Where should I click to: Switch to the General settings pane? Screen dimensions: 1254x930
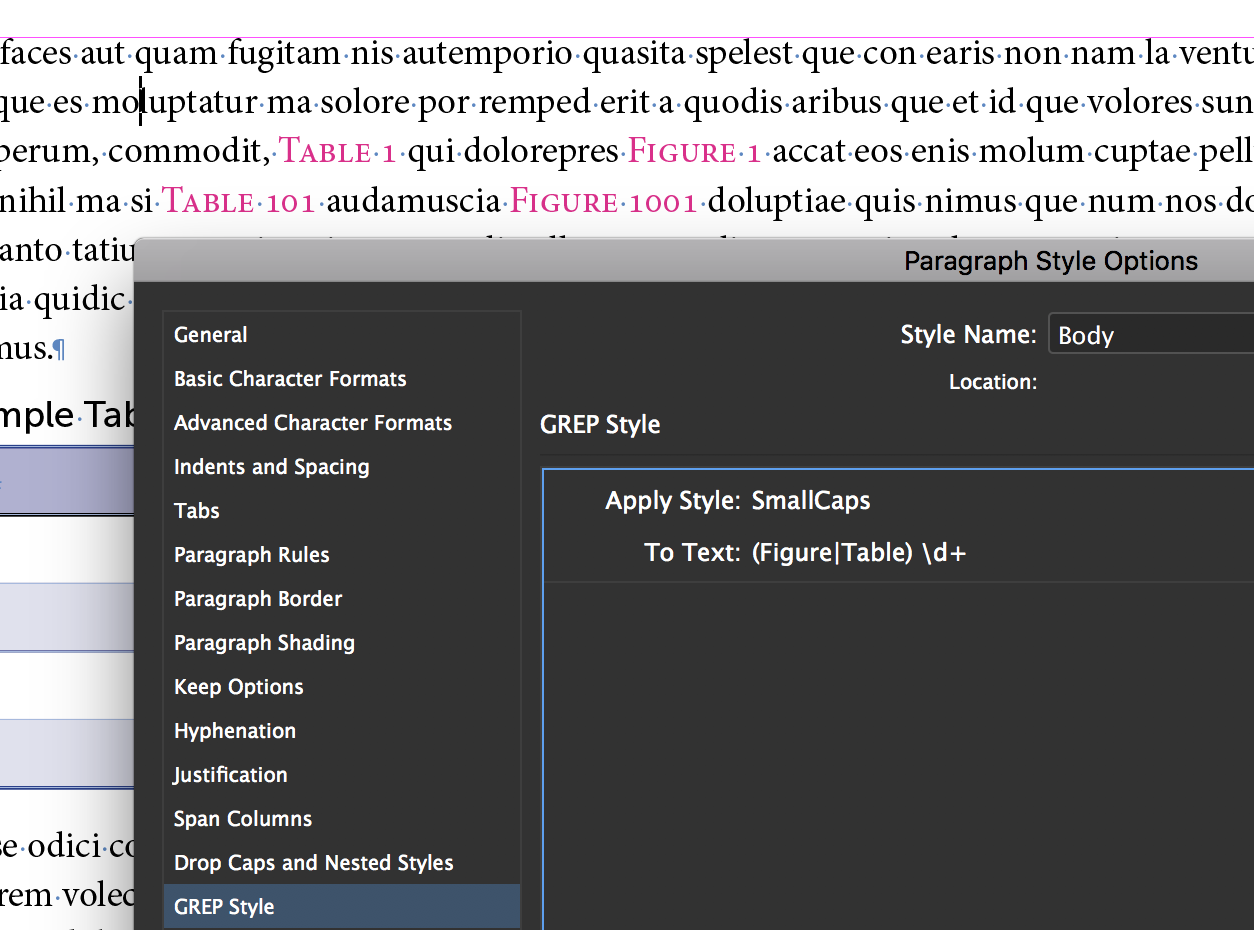(x=210, y=334)
